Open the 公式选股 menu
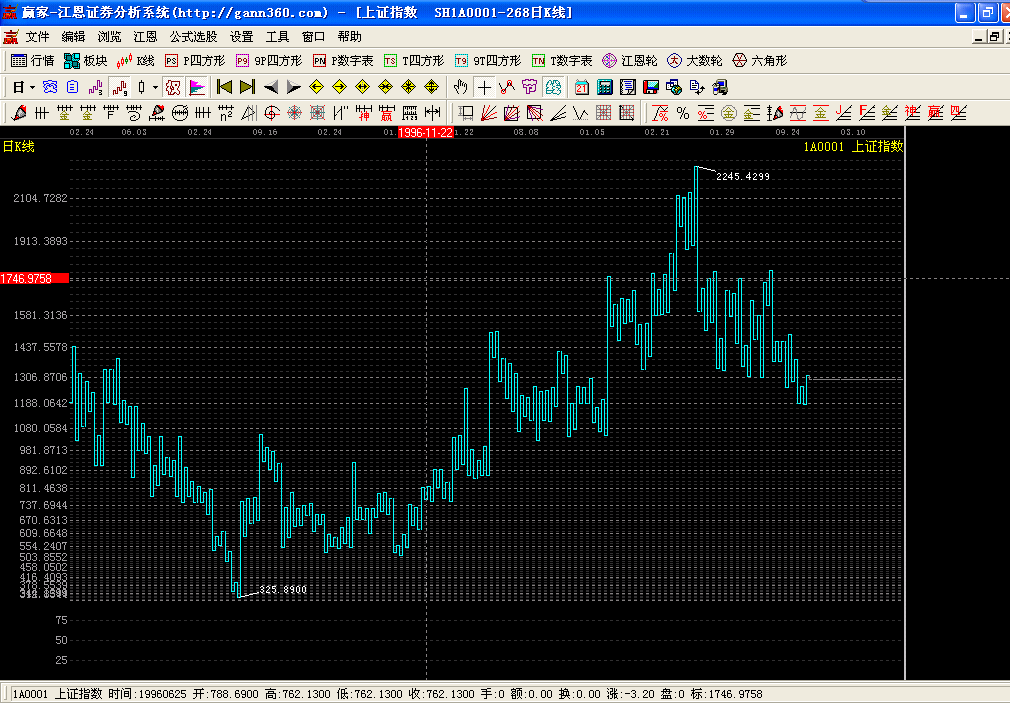 (x=193, y=37)
